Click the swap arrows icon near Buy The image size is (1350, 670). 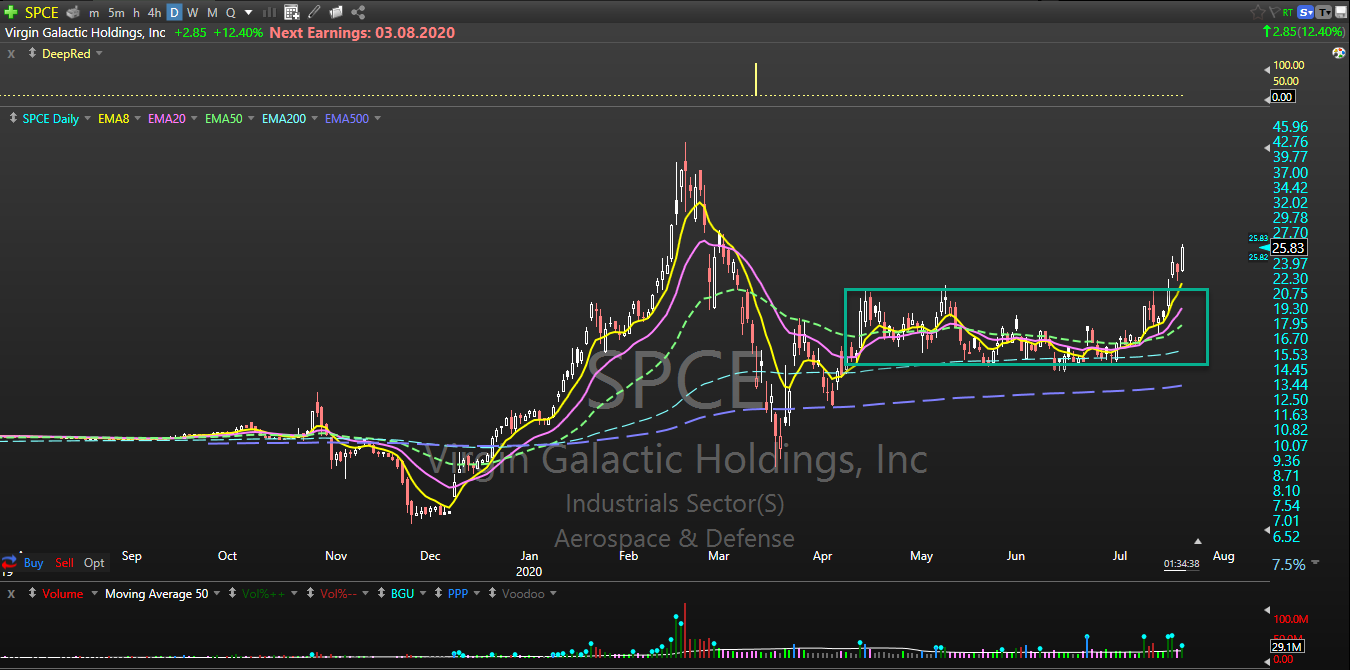pos(9,562)
